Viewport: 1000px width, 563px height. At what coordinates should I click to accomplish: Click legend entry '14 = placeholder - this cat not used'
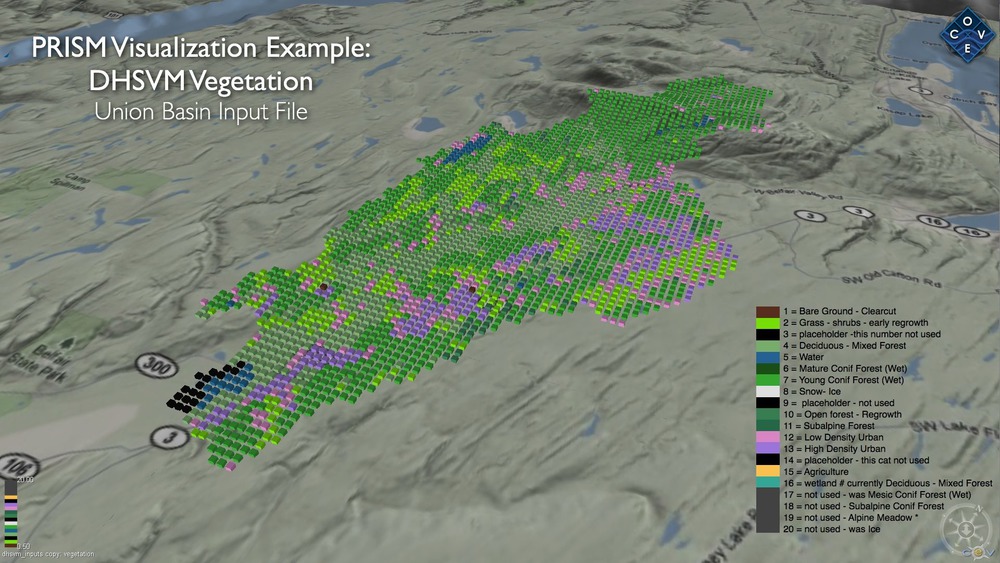tap(856, 460)
